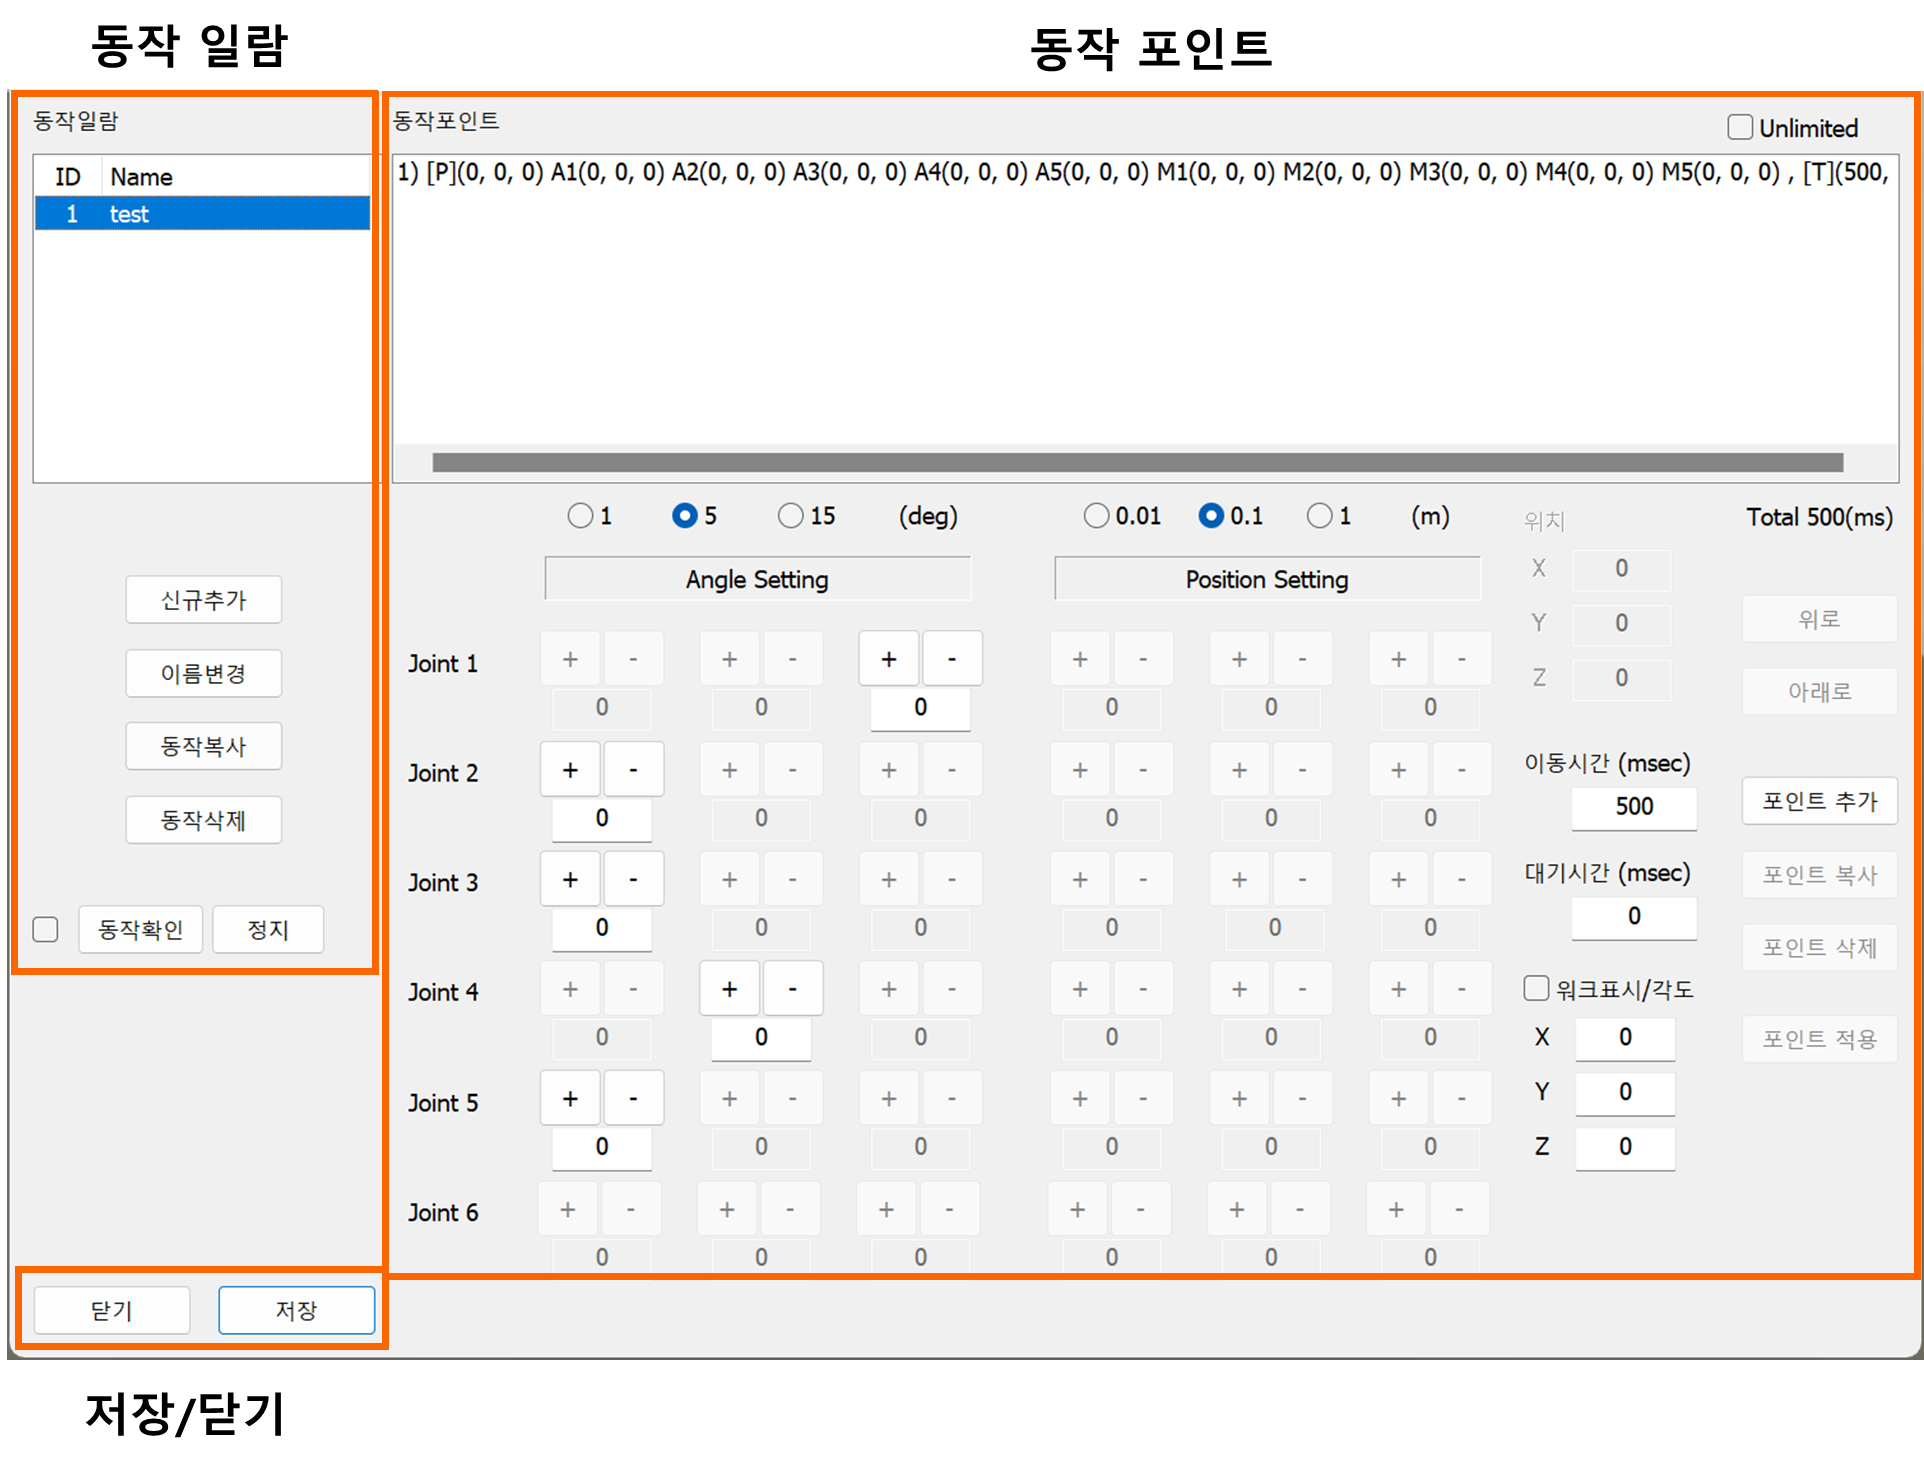Click enabled plus button for Joint 2
This screenshot has width=1924, height=1473.
(x=570, y=770)
